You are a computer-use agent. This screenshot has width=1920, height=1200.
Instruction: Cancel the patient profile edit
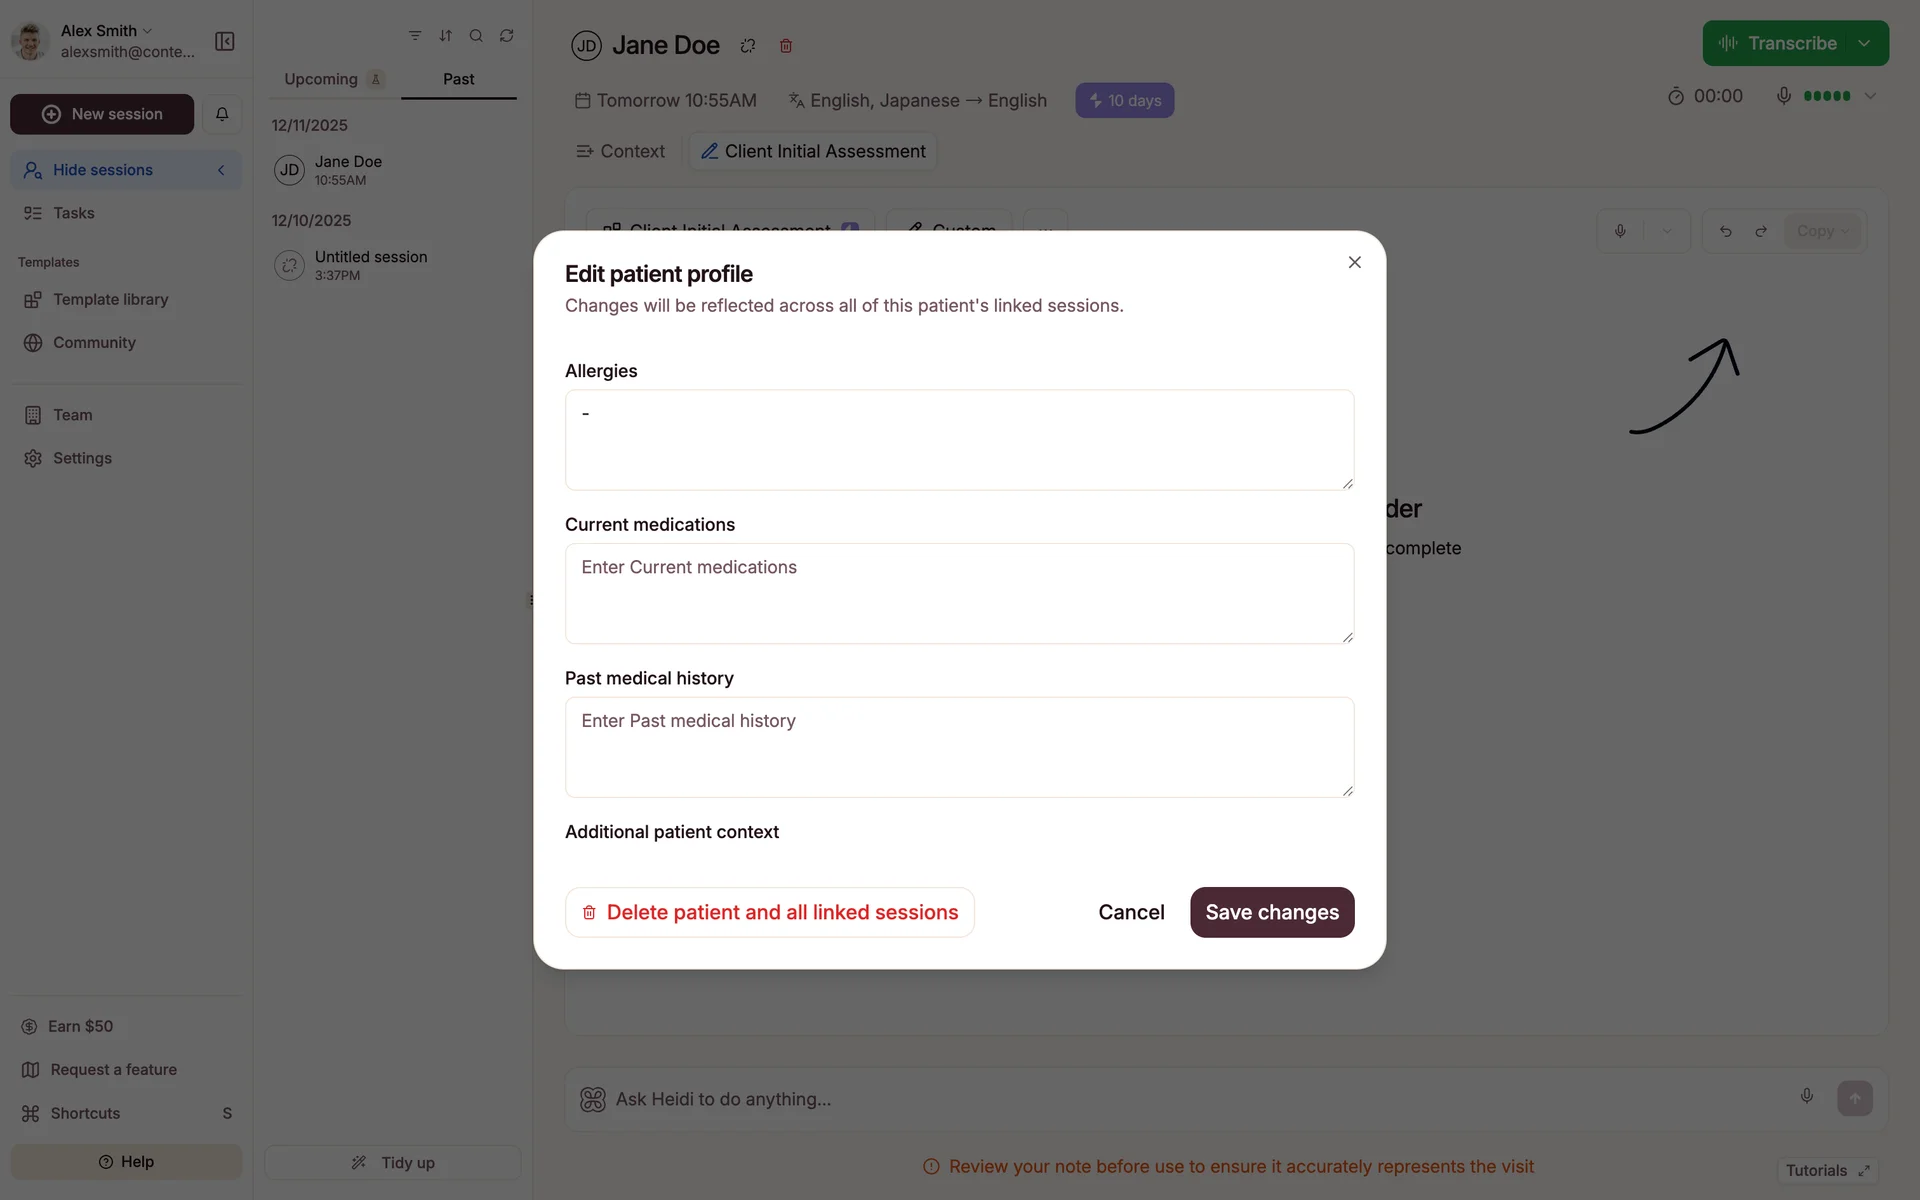coord(1131,912)
